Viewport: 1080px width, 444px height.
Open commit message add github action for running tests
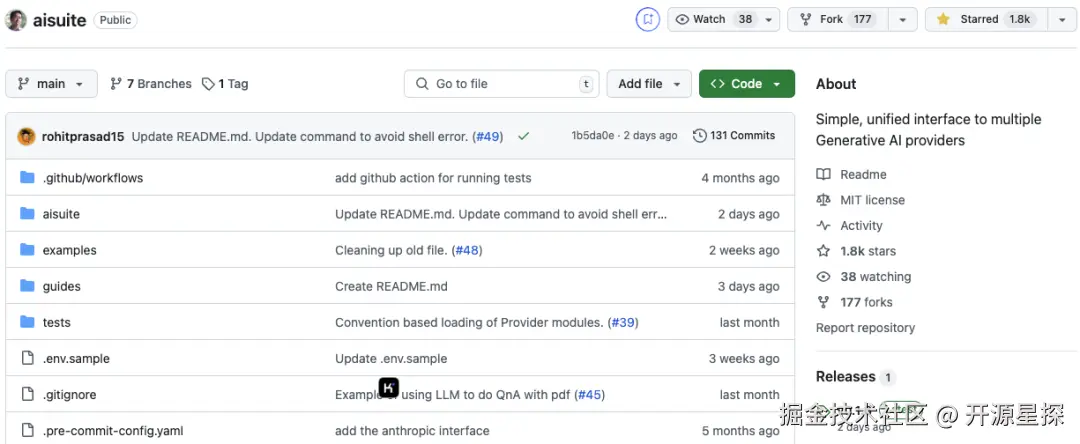click(433, 178)
